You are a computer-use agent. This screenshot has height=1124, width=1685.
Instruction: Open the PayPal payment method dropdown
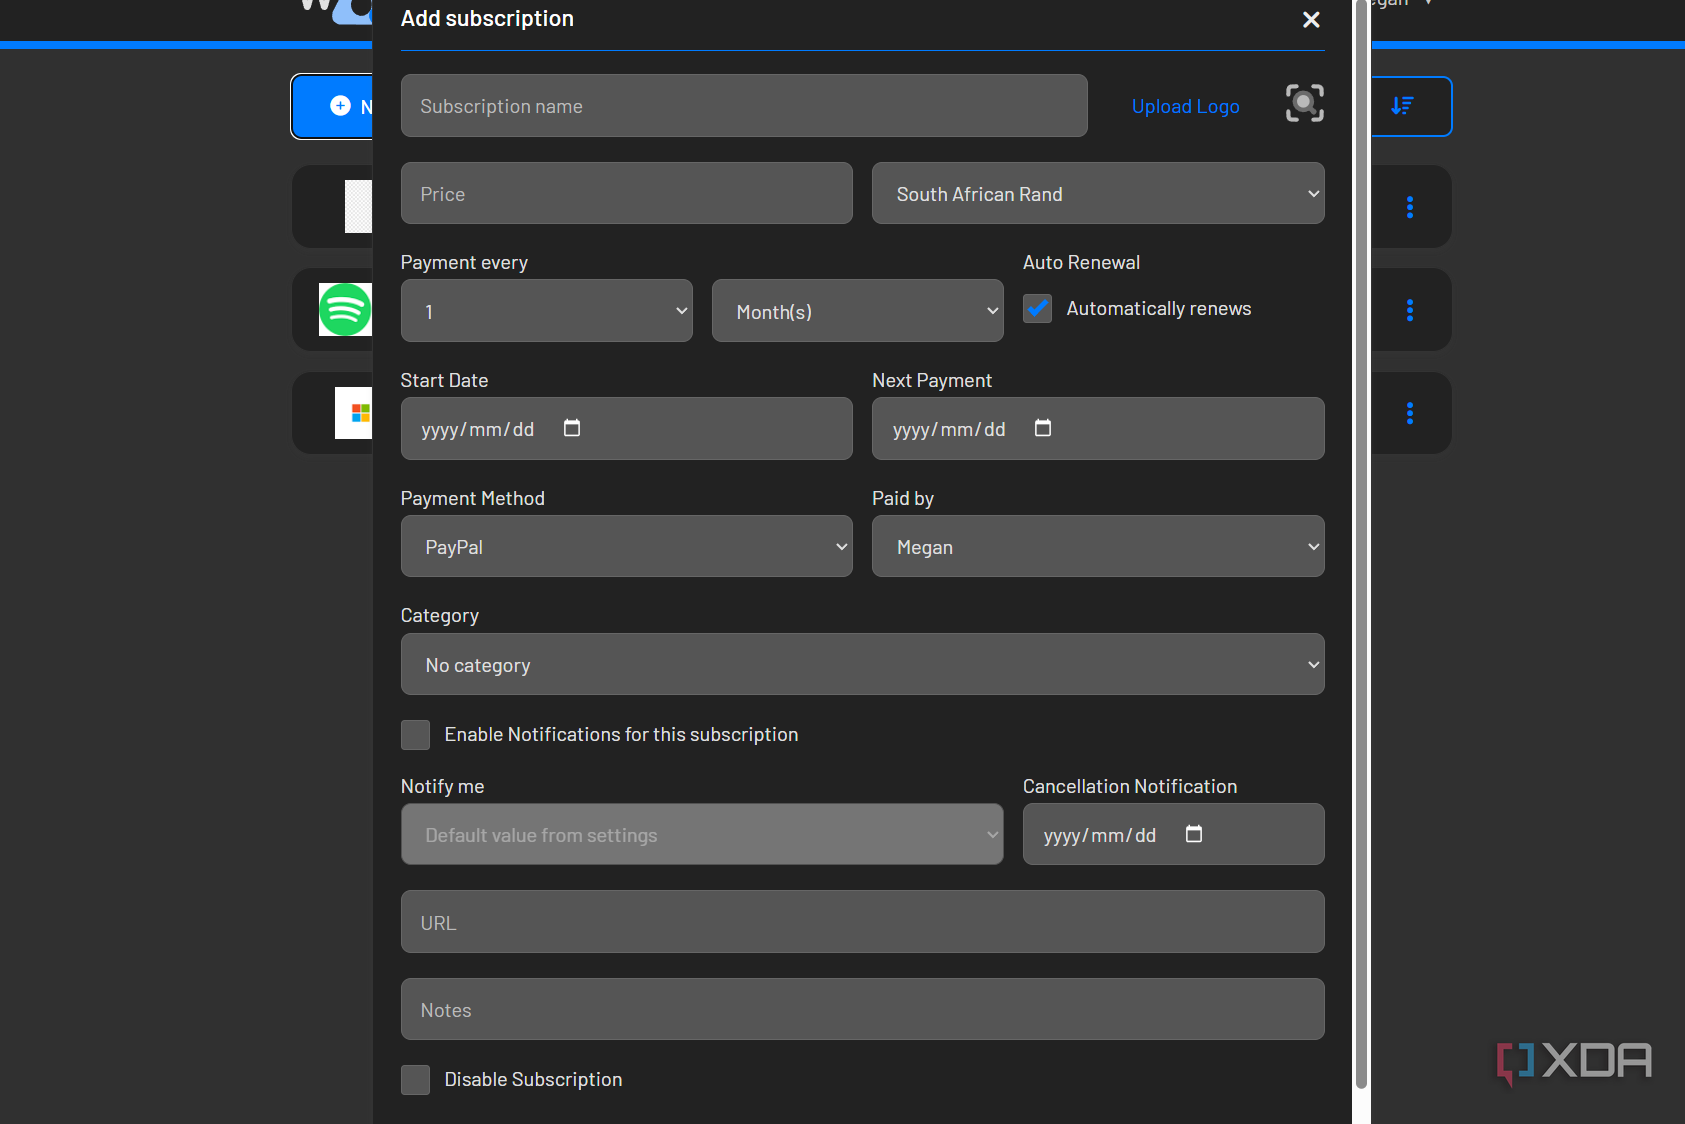point(627,546)
